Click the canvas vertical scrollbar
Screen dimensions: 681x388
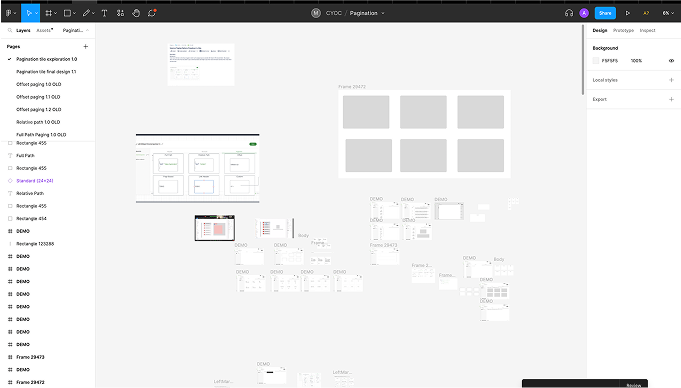583,60
